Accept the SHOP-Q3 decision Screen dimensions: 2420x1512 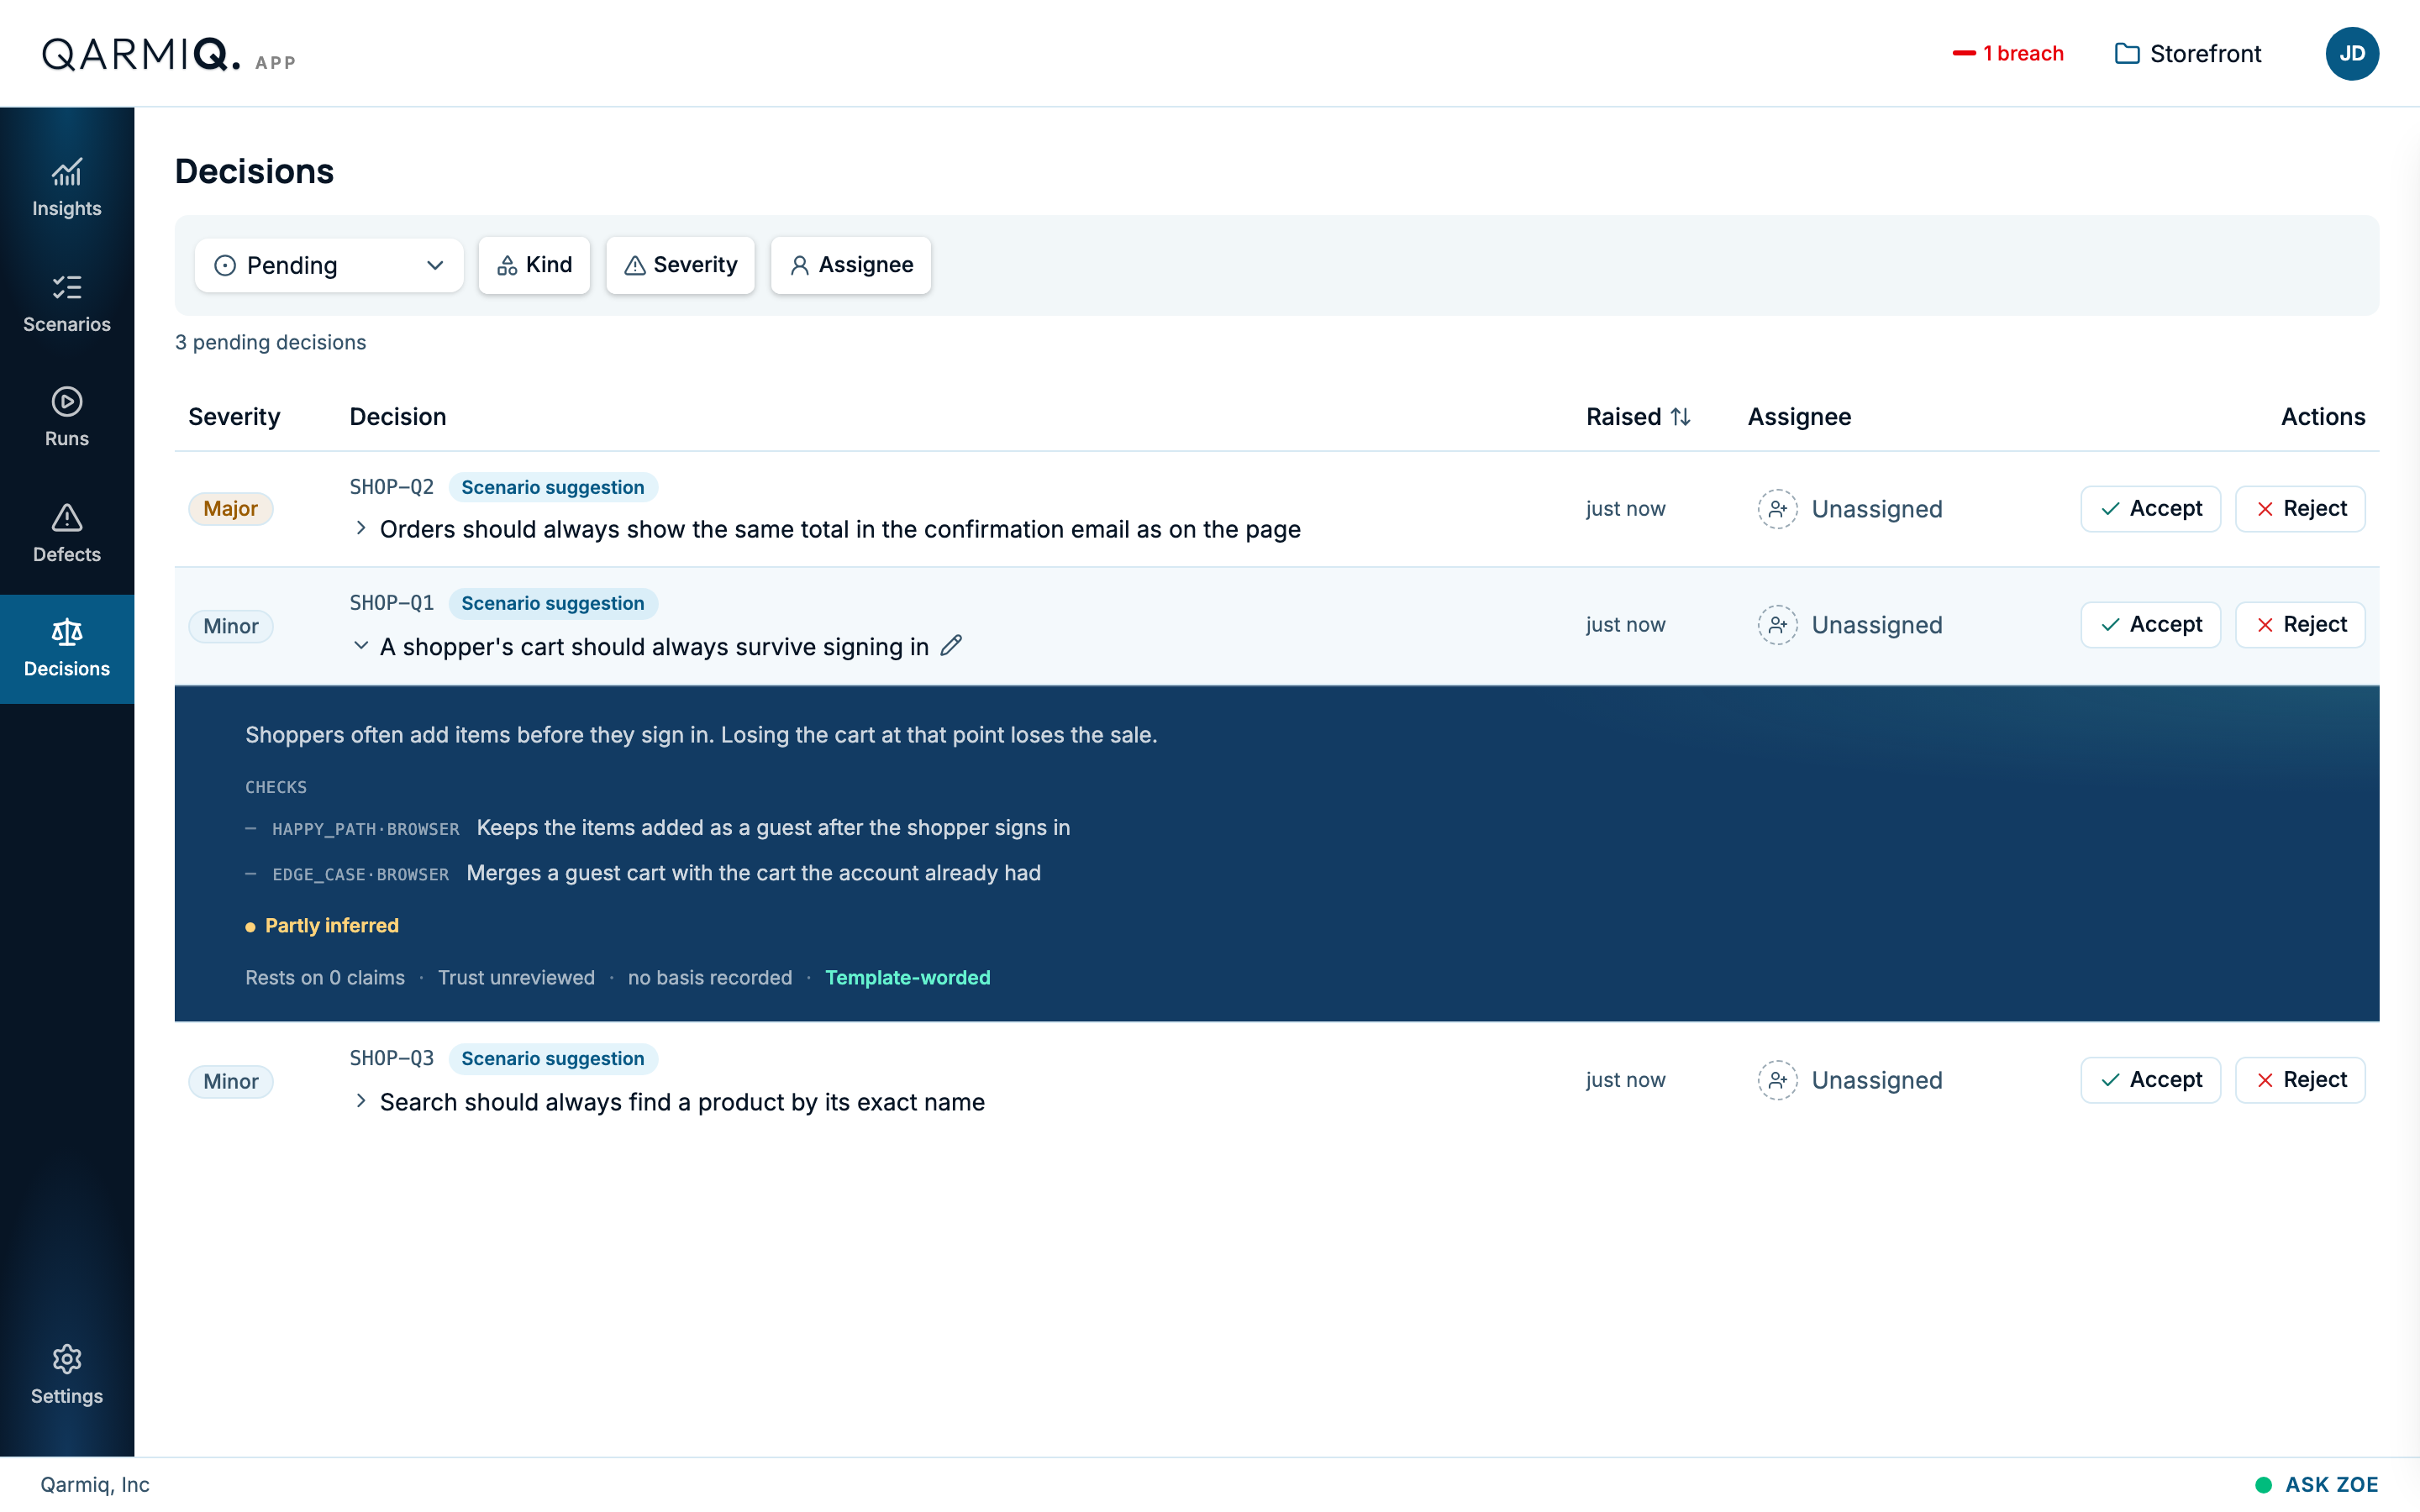(2150, 1080)
